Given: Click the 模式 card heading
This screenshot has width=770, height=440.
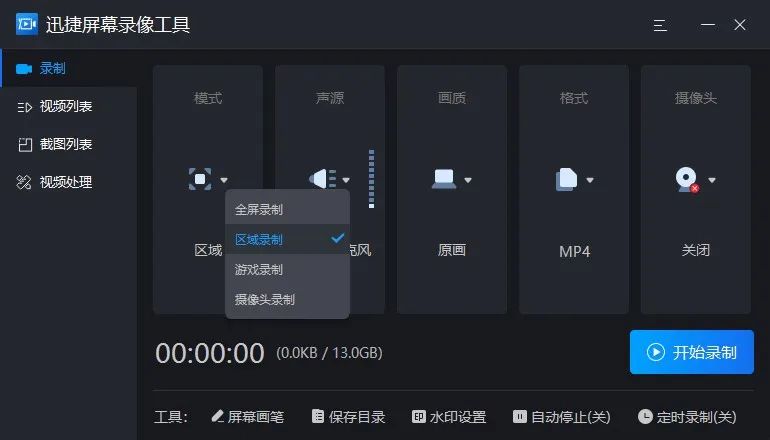Looking at the screenshot, I should pos(208,98).
